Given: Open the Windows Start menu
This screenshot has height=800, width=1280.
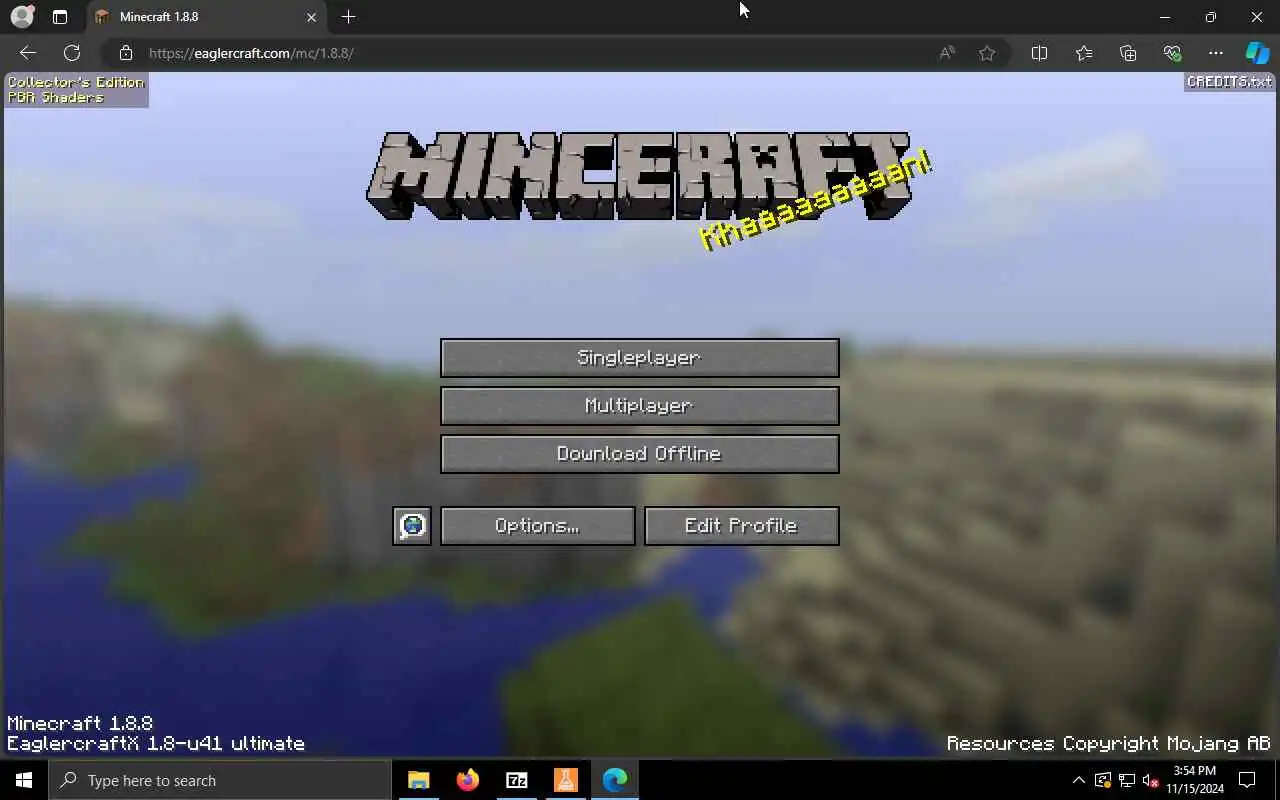Looking at the screenshot, I should [x=24, y=780].
